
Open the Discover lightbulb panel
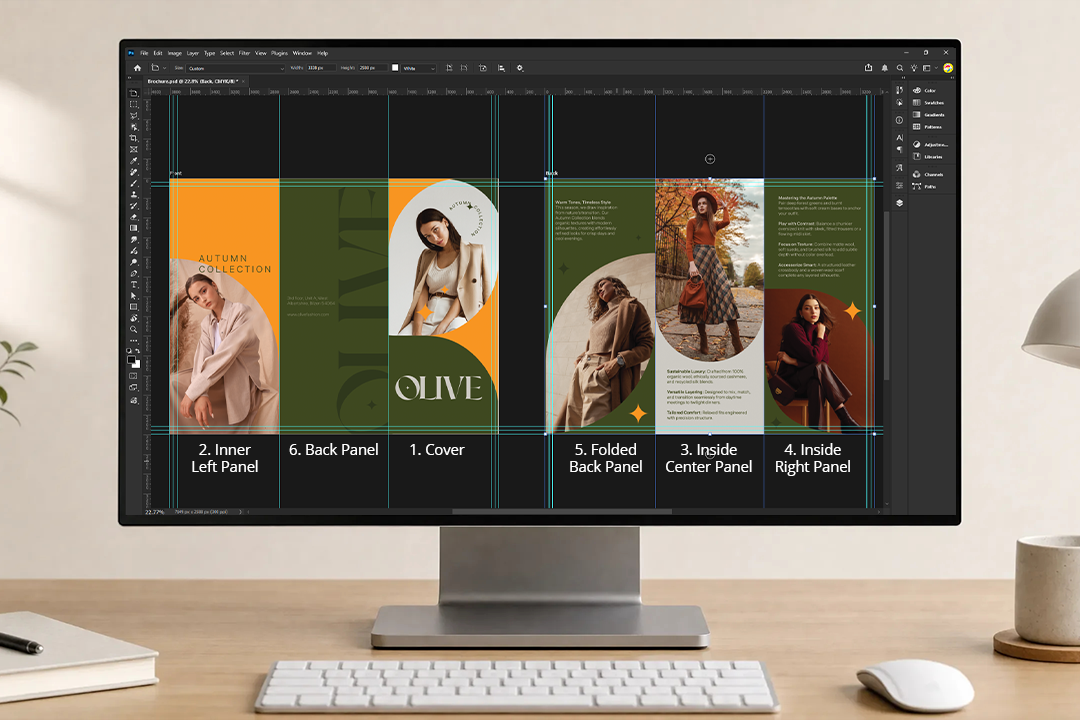(x=914, y=68)
